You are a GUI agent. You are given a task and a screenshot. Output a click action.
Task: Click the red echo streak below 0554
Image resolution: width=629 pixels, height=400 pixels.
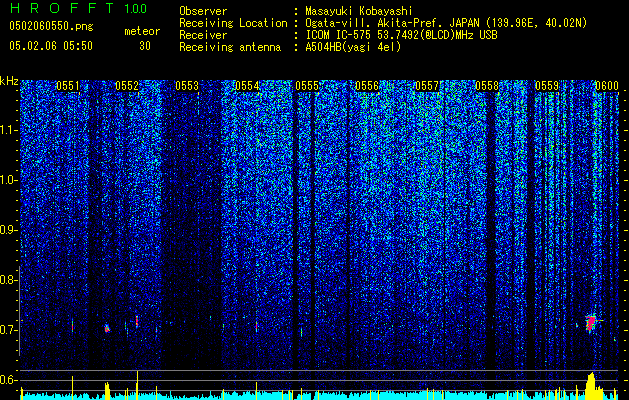click(x=256, y=326)
